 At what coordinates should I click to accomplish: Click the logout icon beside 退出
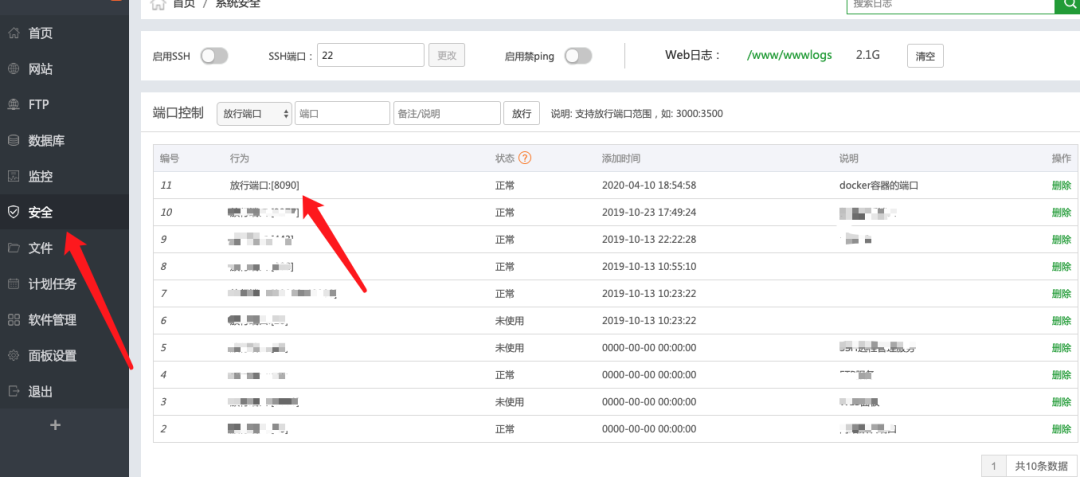click(x=13, y=392)
